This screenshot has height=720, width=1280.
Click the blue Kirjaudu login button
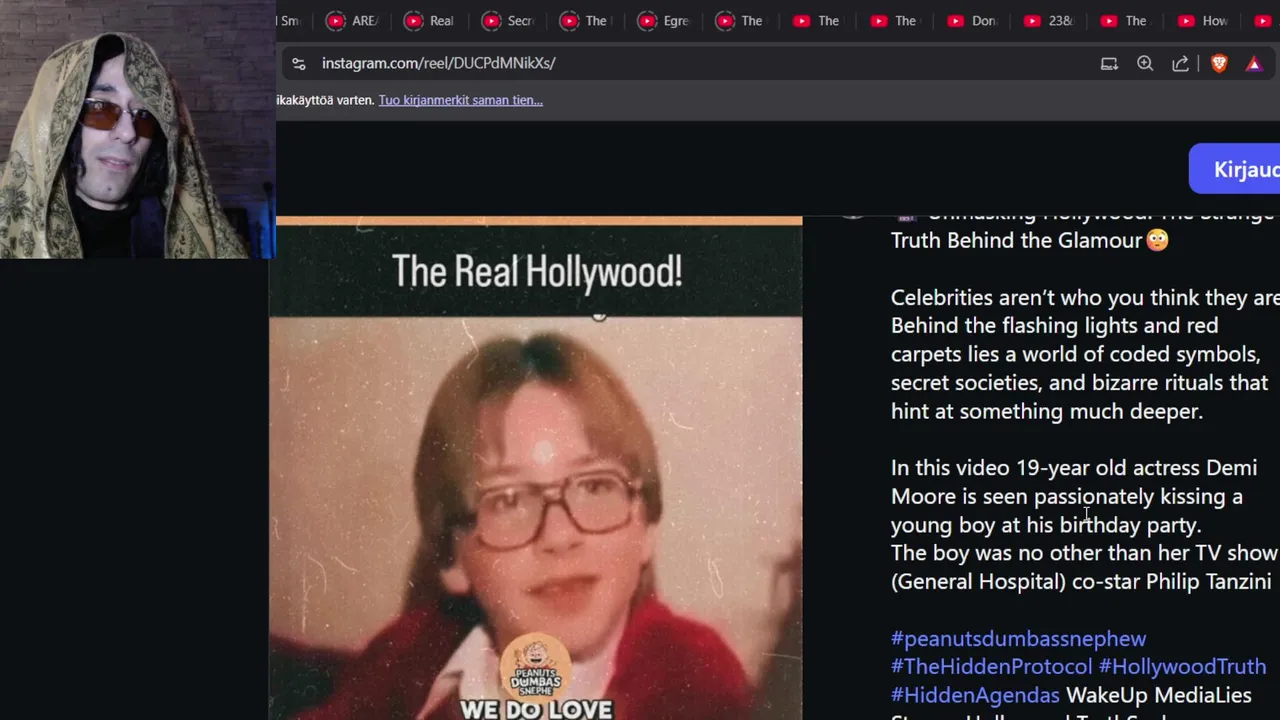[1235, 169]
